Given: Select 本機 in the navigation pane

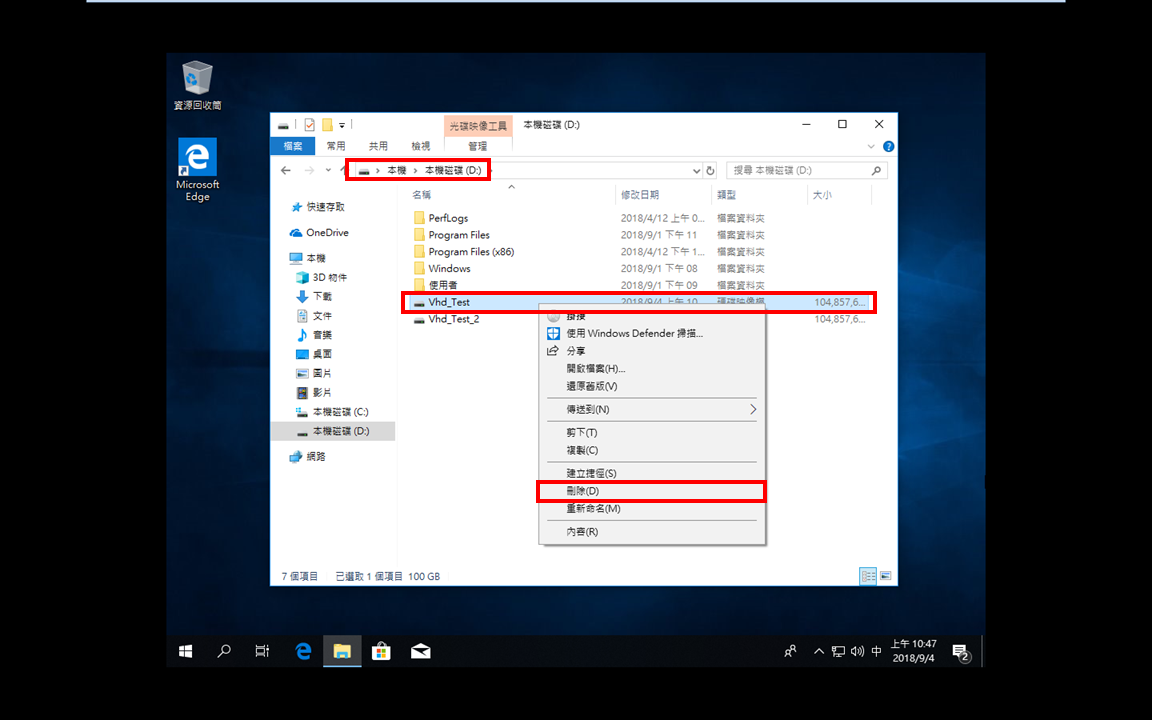Looking at the screenshot, I should tap(316, 259).
